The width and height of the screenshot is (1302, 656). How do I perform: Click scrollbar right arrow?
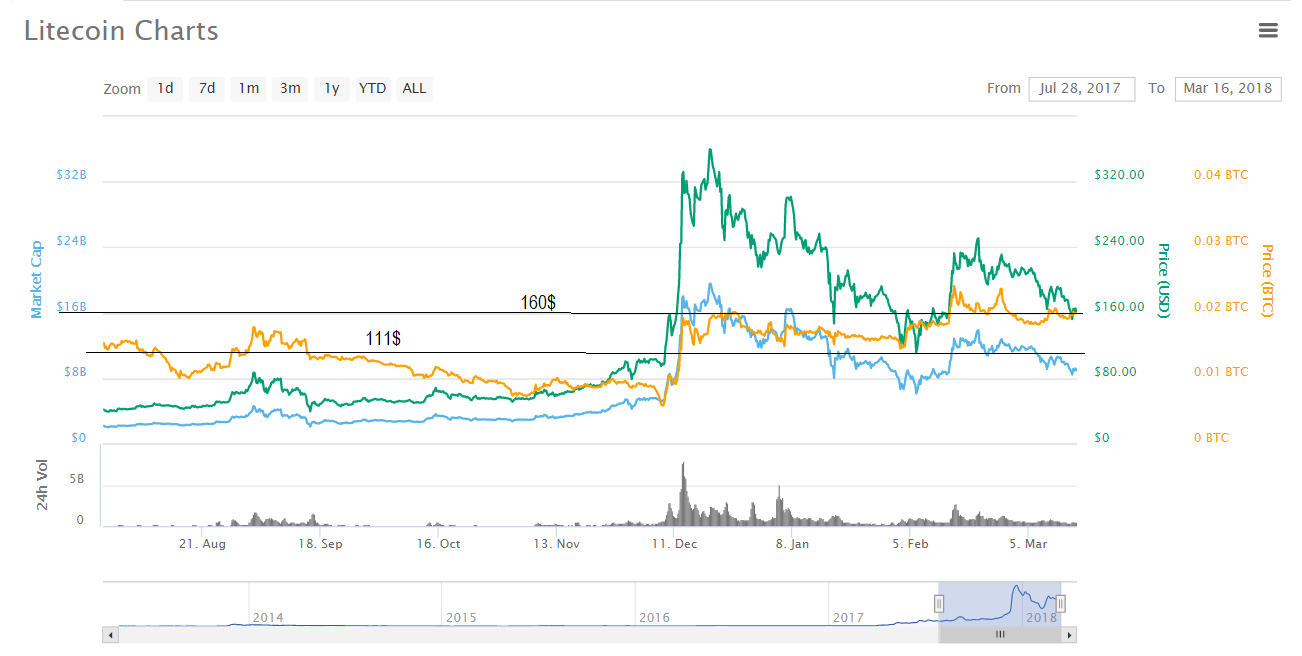click(1069, 634)
